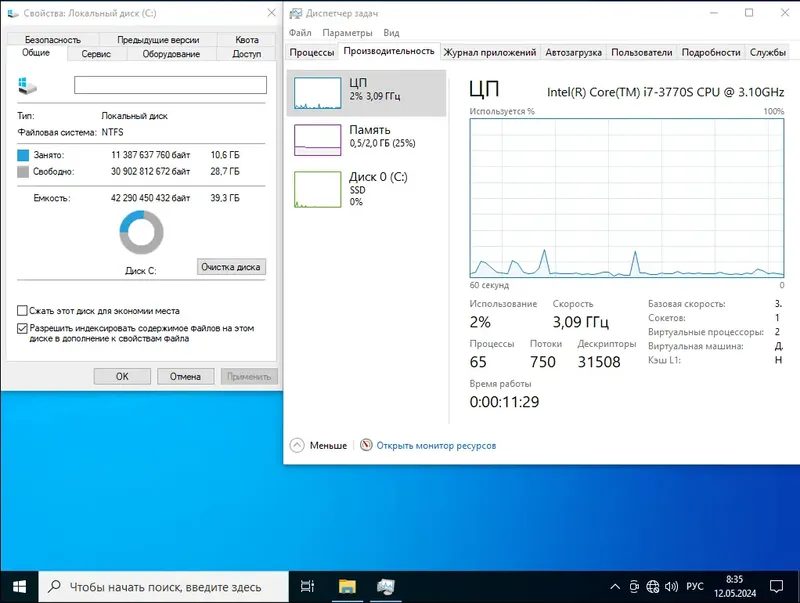Open the Оборудование tab
800x603 pixels.
171,54
